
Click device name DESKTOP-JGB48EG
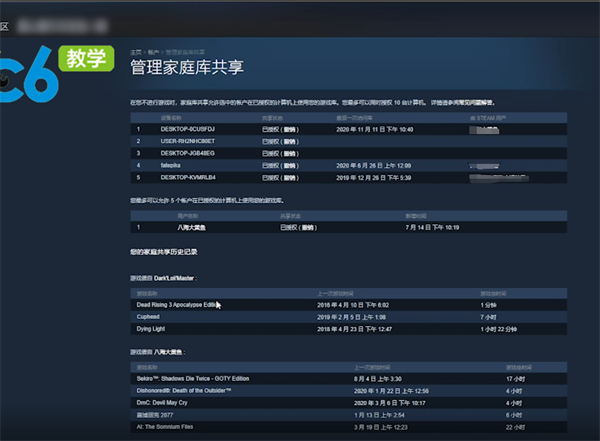[x=188, y=154]
